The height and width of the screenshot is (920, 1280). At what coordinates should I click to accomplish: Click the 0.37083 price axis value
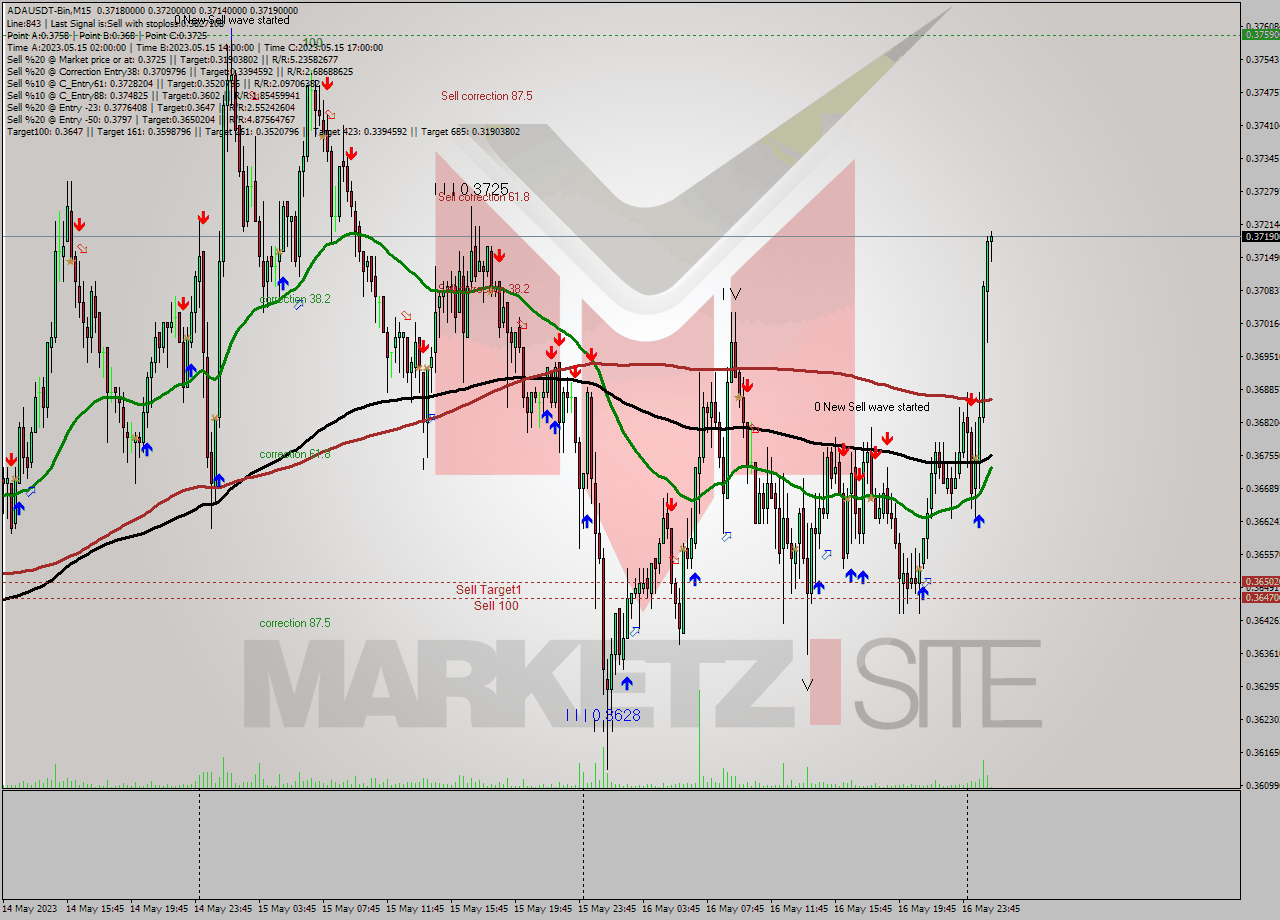tap(1261, 291)
